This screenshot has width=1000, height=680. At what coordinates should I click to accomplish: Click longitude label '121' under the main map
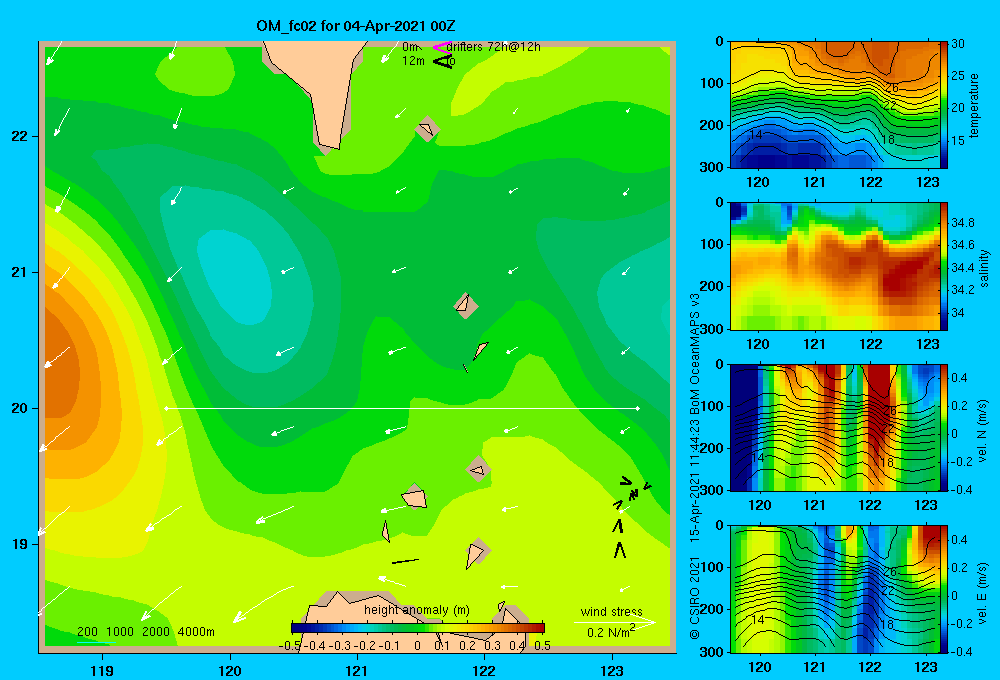[x=357, y=670]
